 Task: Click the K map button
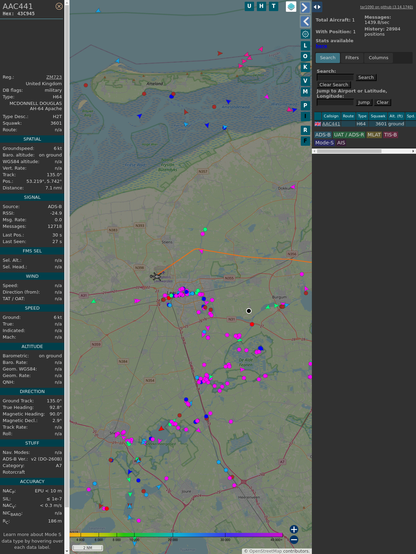[x=305, y=67]
